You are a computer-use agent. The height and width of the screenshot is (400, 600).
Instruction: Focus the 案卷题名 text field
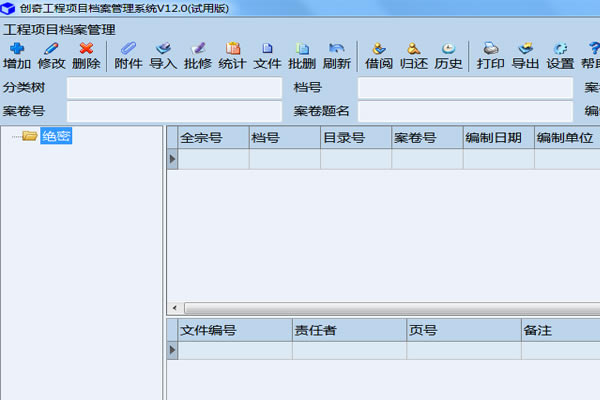click(x=465, y=110)
